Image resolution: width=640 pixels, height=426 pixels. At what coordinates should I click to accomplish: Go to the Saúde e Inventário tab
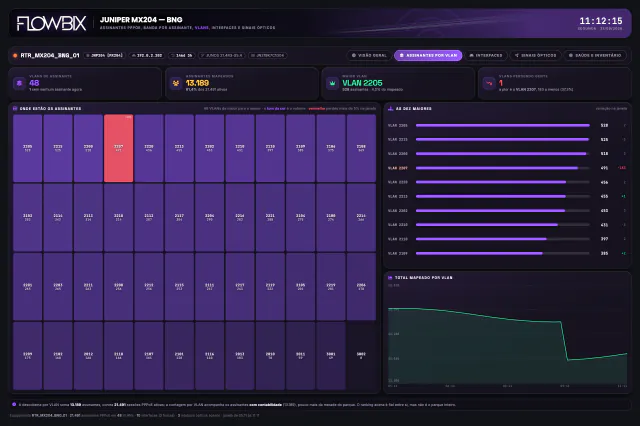[595, 55]
